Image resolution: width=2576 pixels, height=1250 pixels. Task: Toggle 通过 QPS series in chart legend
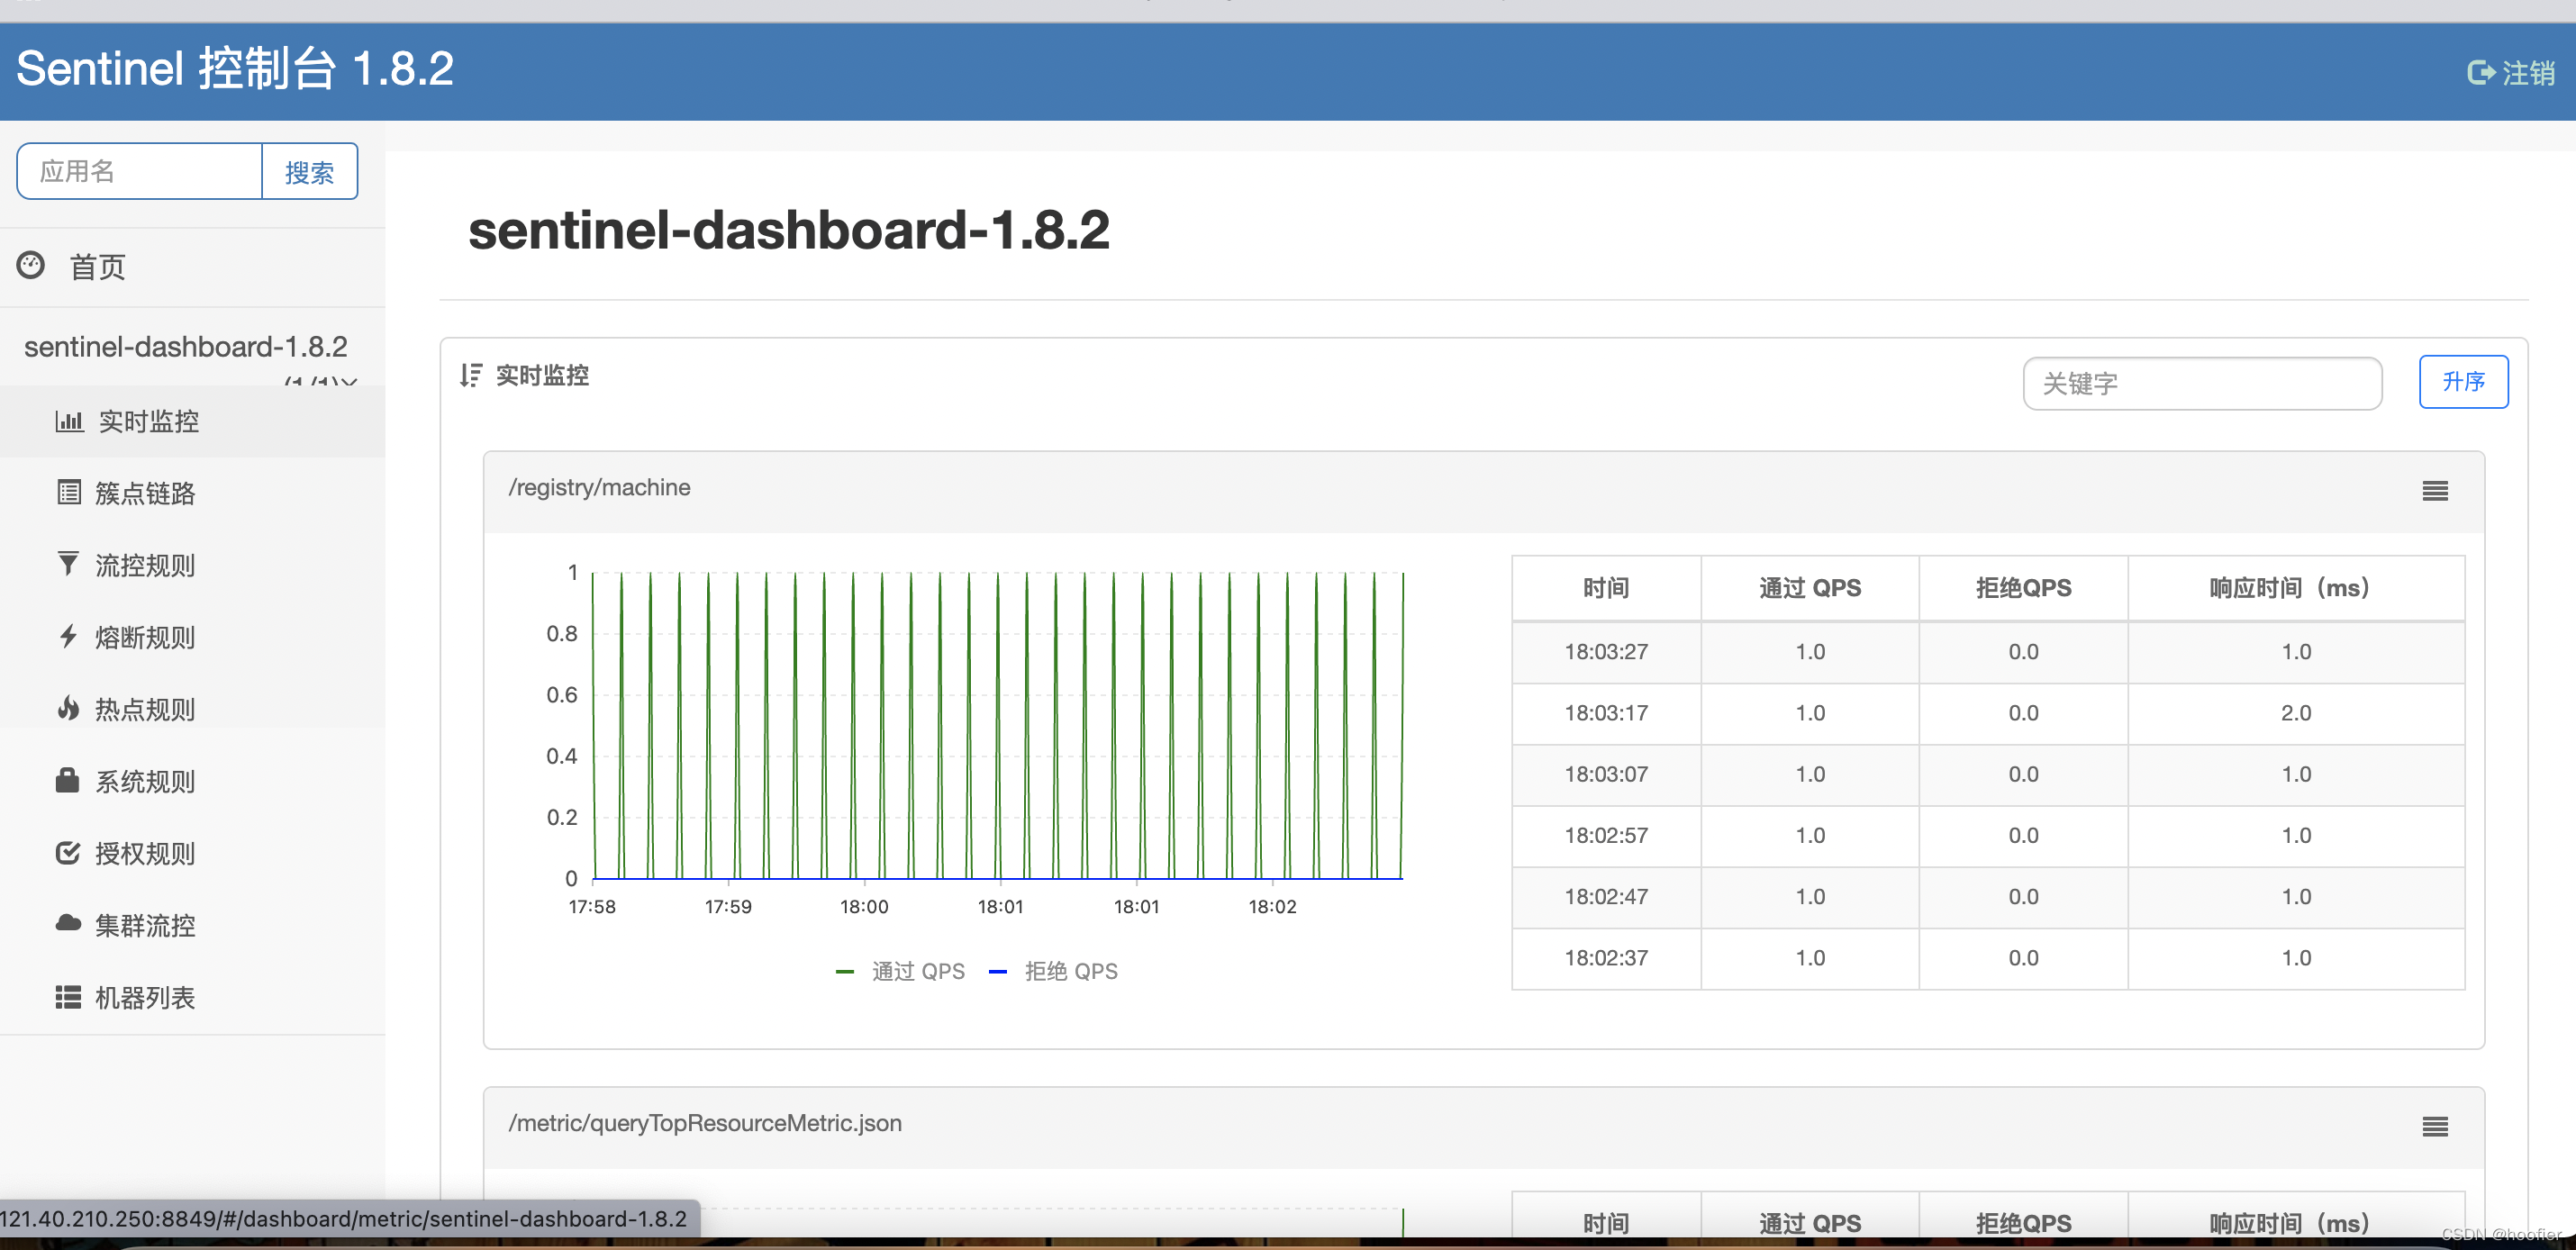(x=901, y=972)
